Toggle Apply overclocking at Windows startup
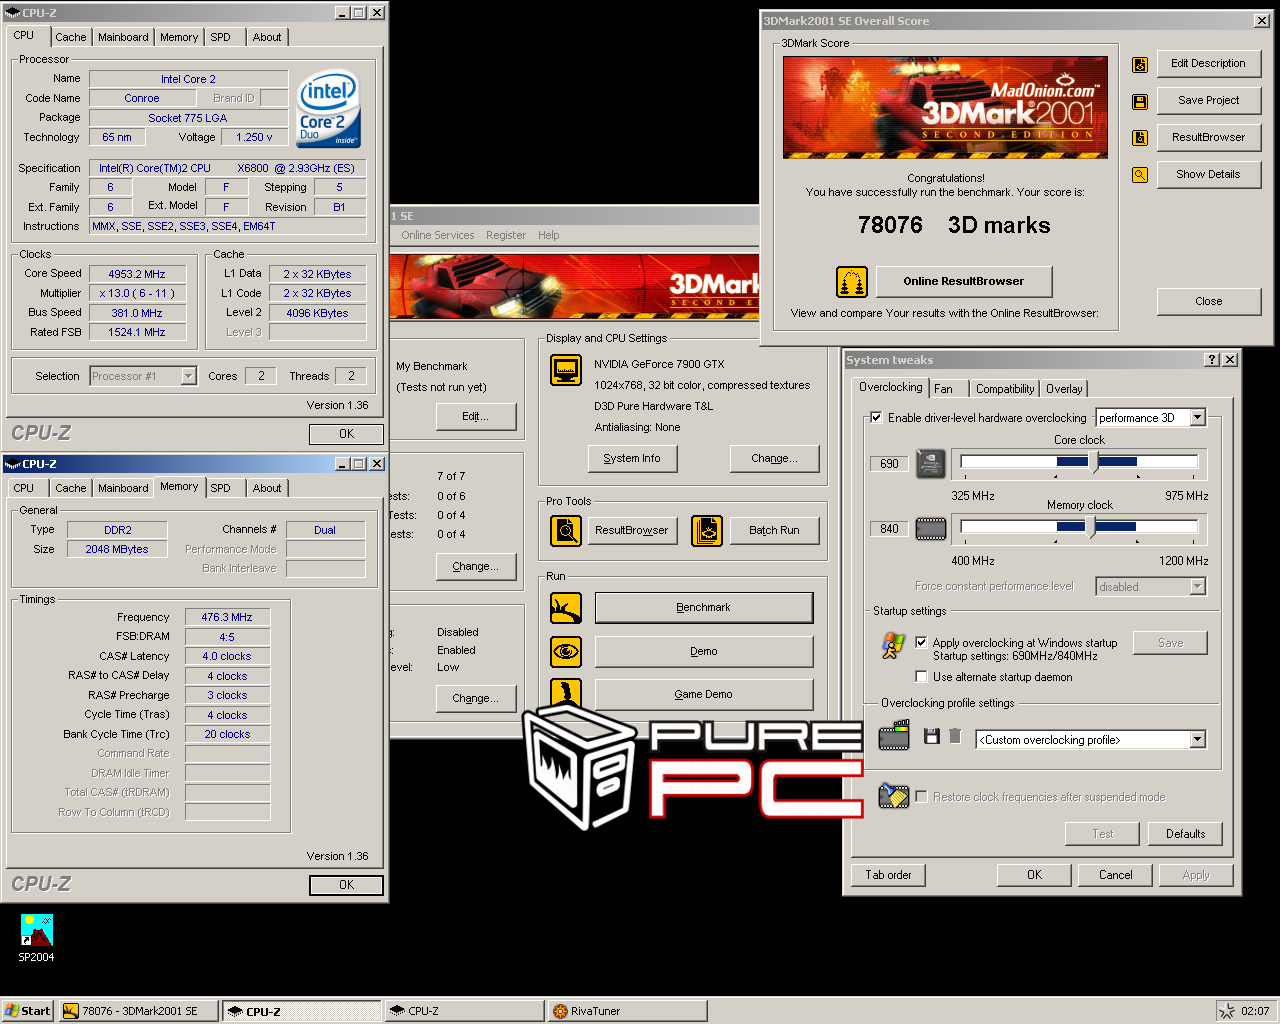The height and width of the screenshot is (1024, 1280). coord(922,643)
